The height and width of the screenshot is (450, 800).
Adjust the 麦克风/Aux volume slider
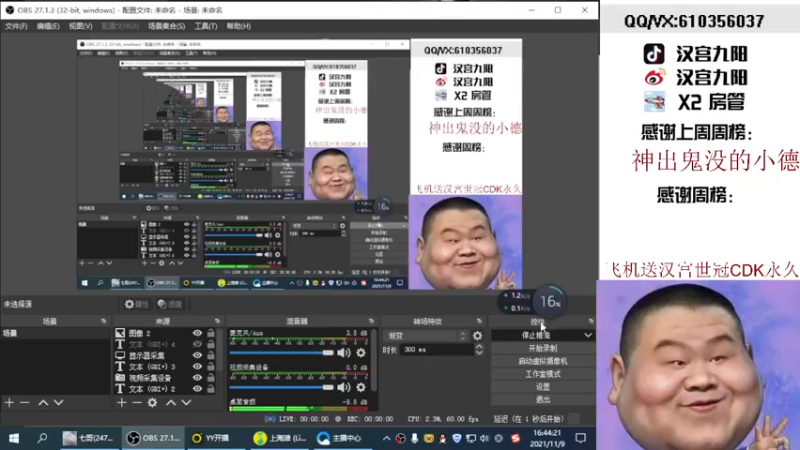[281, 353]
